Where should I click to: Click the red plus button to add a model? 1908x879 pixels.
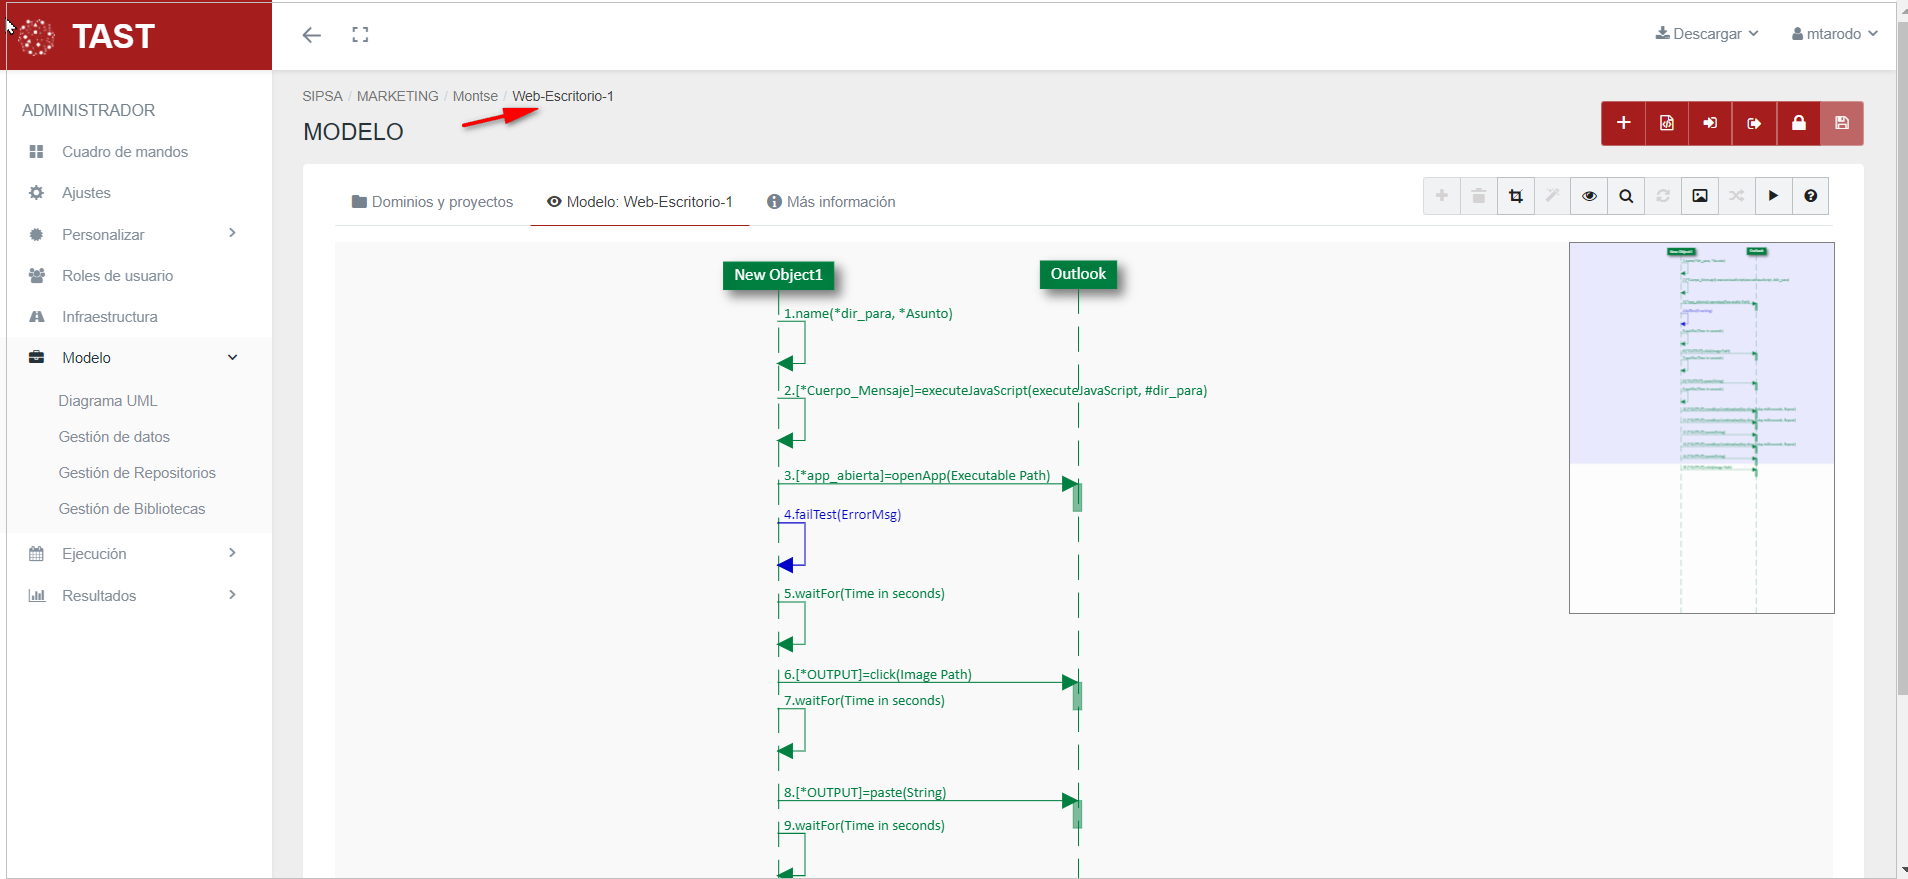(1623, 123)
